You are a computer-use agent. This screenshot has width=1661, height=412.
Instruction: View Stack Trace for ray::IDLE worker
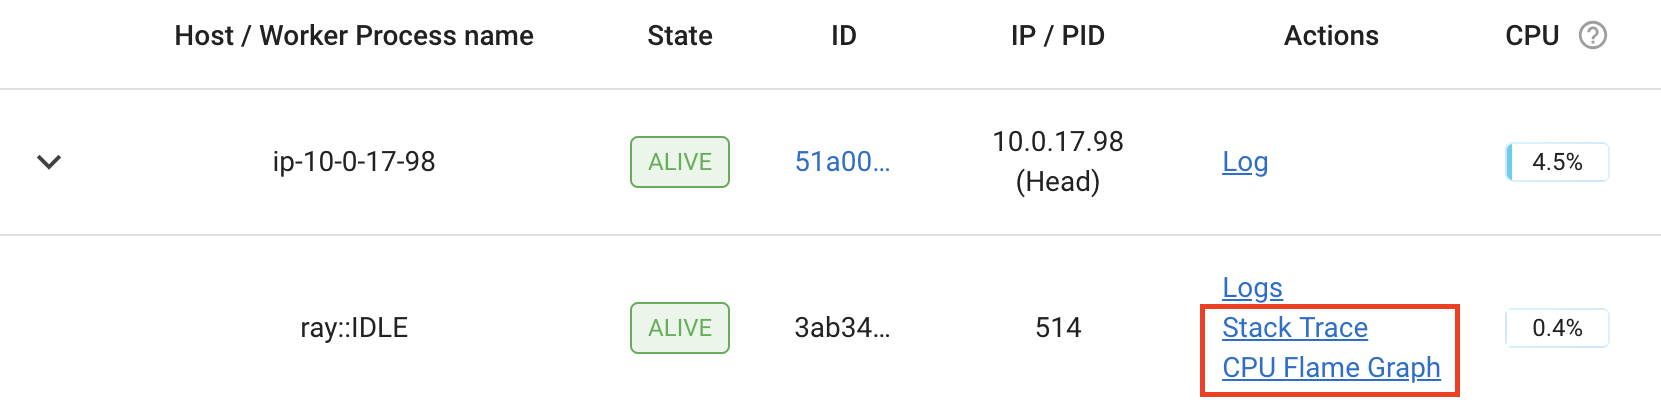(x=1295, y=328)
